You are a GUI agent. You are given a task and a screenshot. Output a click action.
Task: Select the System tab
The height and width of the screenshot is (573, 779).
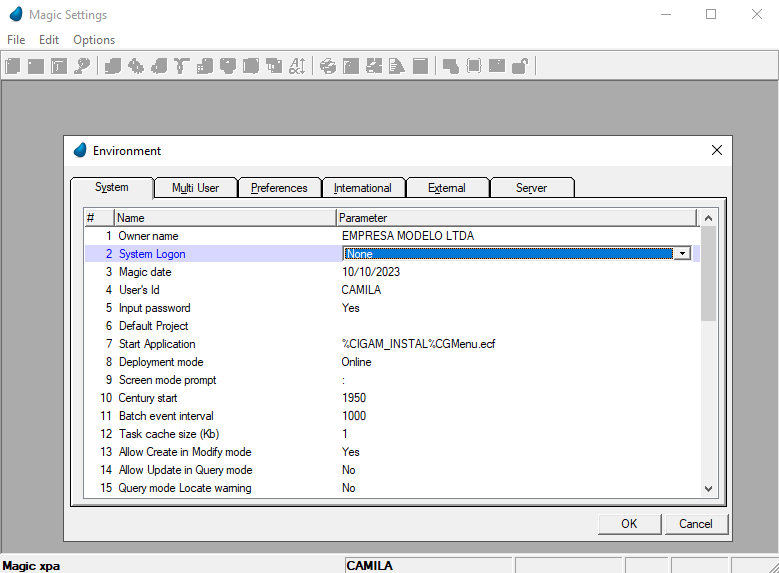[112, 187]
